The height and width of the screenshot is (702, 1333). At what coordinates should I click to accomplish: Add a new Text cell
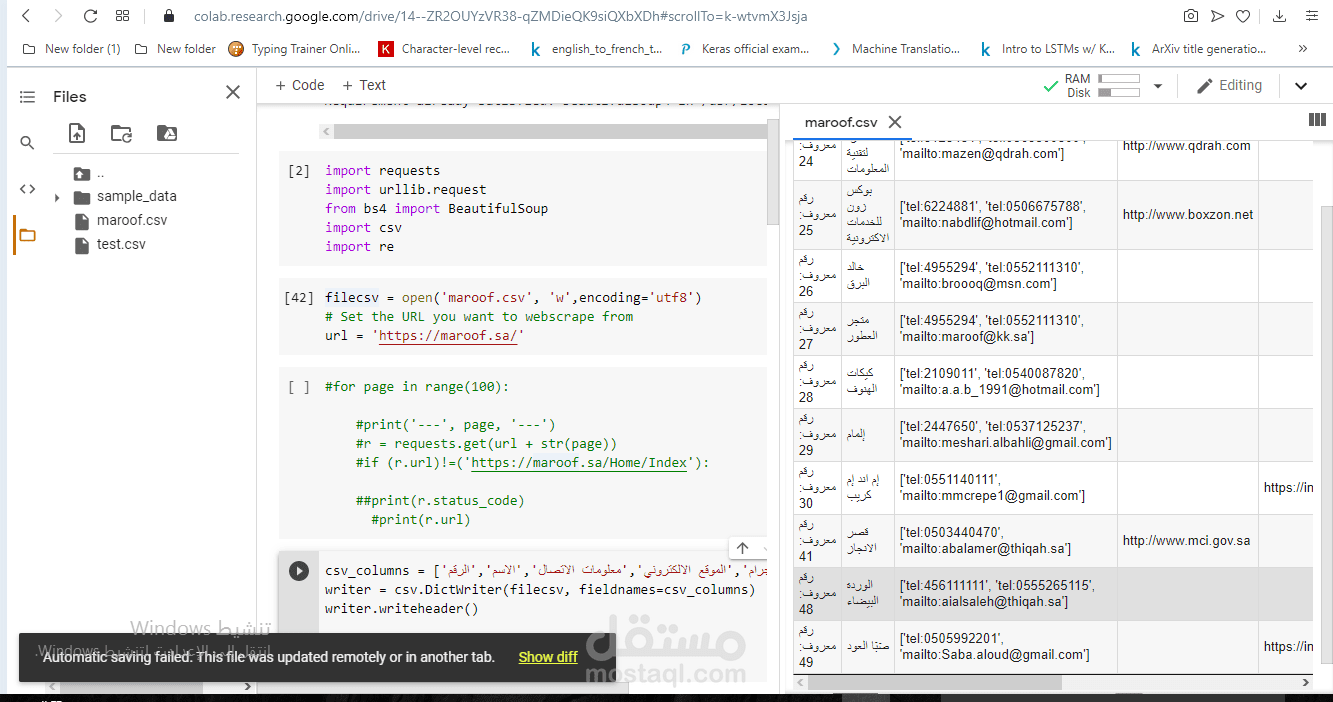point(363,85)
